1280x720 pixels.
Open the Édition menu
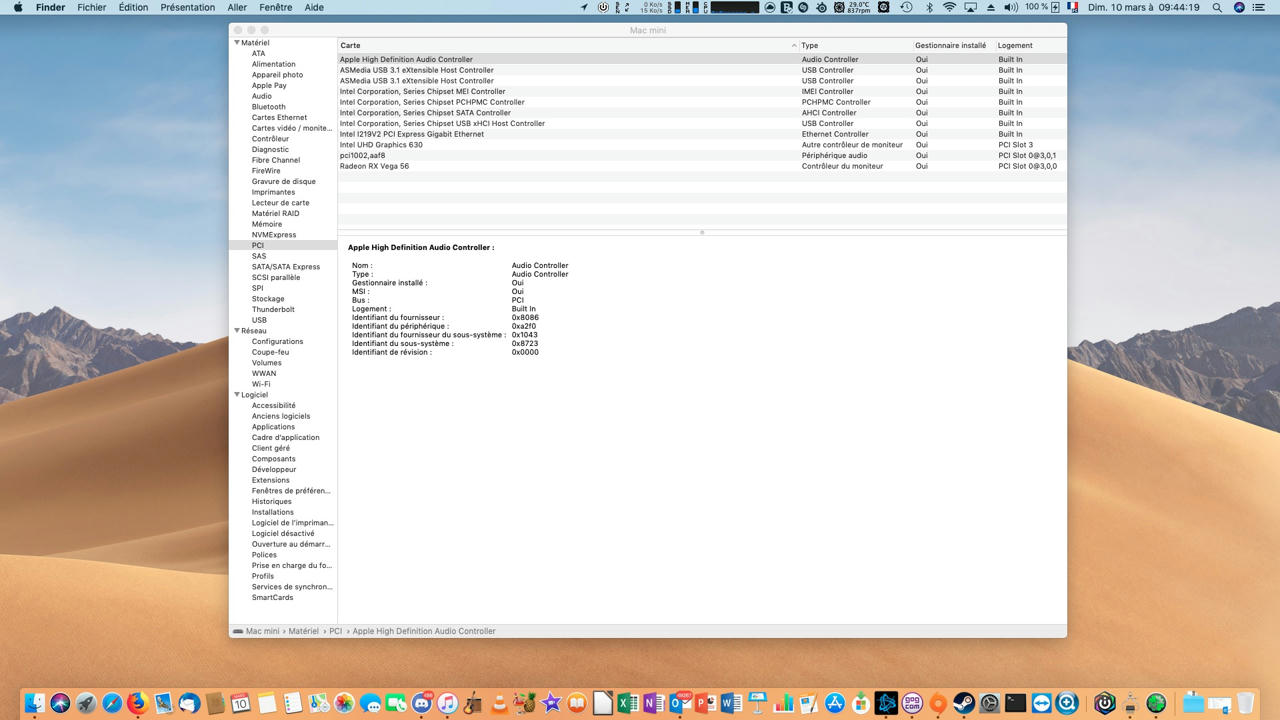133,7
